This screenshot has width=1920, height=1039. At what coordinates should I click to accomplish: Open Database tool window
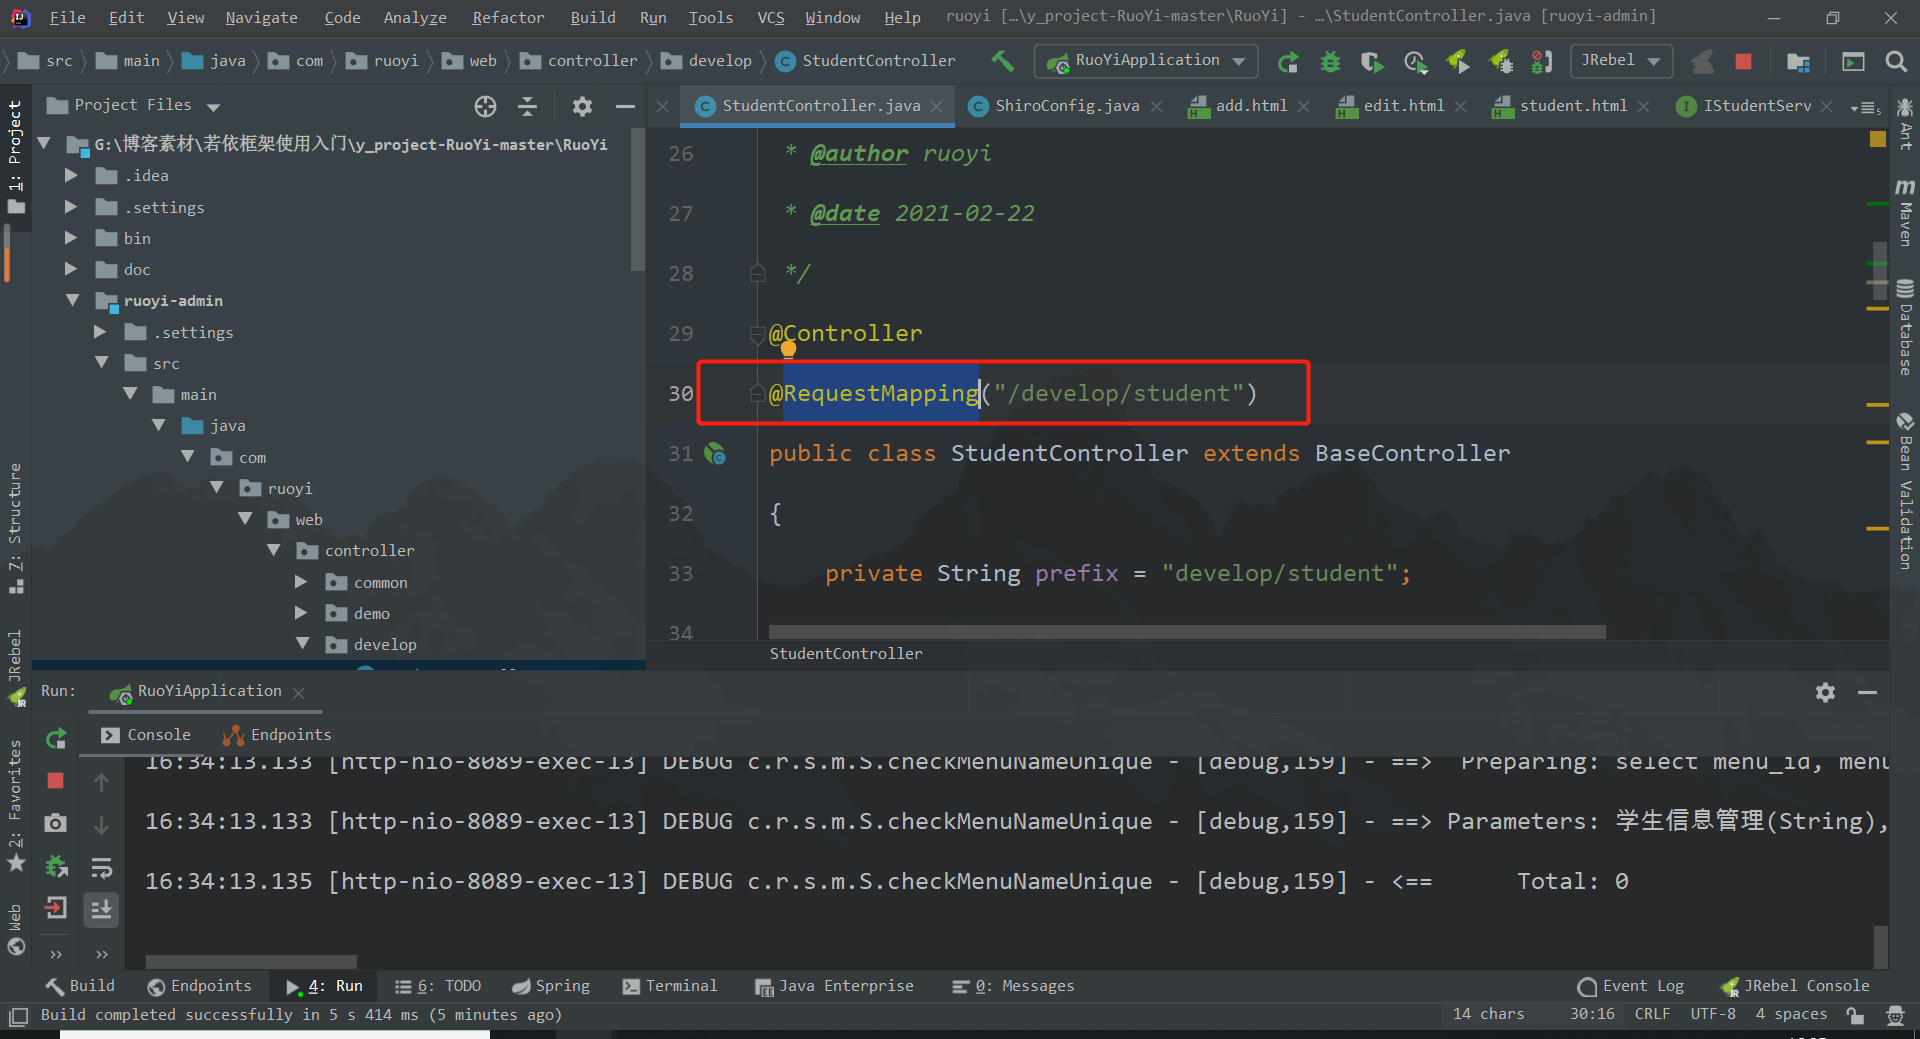pyautogui.click(x=1905, y=328)
